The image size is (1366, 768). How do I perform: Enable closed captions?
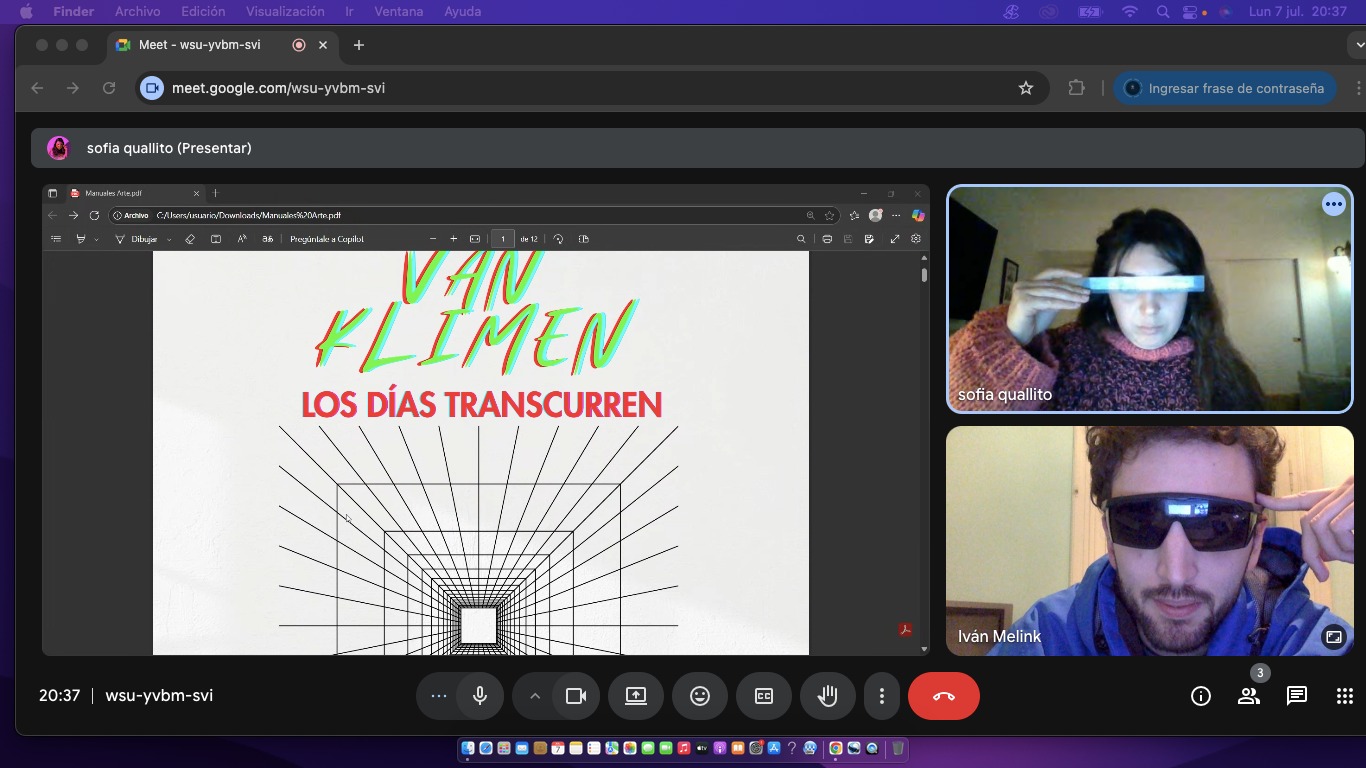pos(764,695)
